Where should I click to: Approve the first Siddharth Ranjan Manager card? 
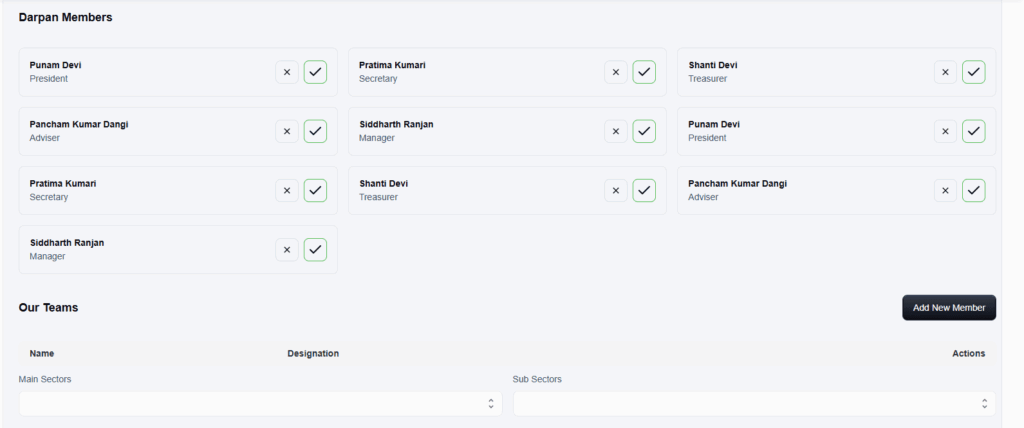coord(645,131)
